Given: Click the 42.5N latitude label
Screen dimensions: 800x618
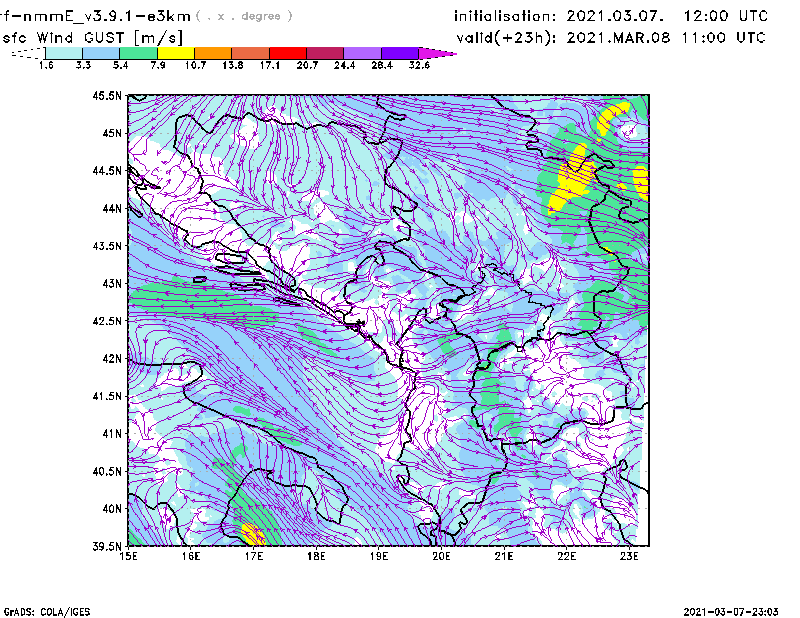Looking at the screenshot, I should [107, 321].
